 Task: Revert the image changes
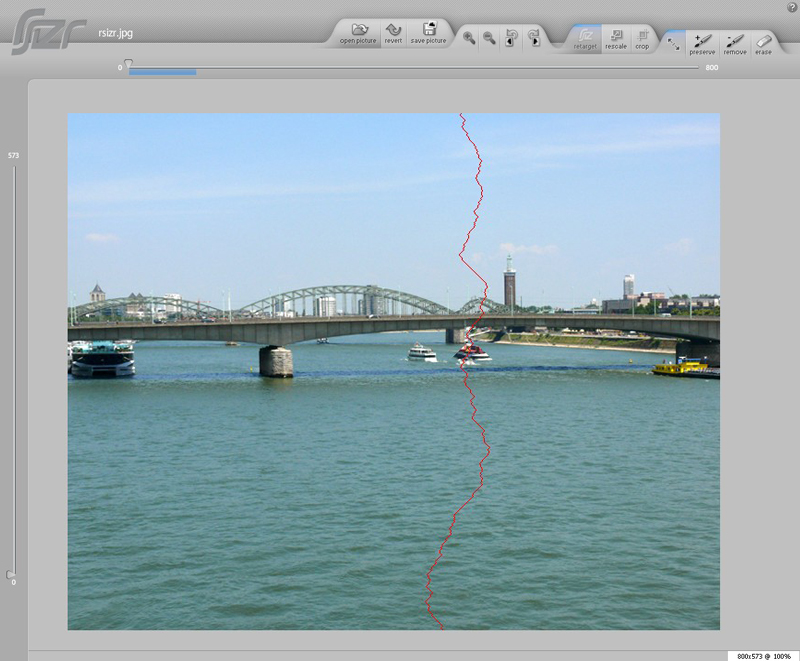[x=393, y=33]
